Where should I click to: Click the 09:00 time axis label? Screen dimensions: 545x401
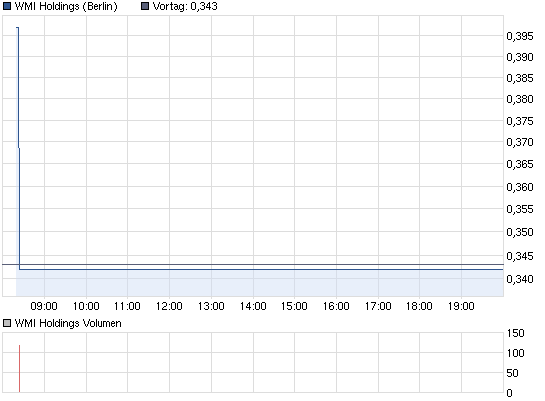pos(44,306)
